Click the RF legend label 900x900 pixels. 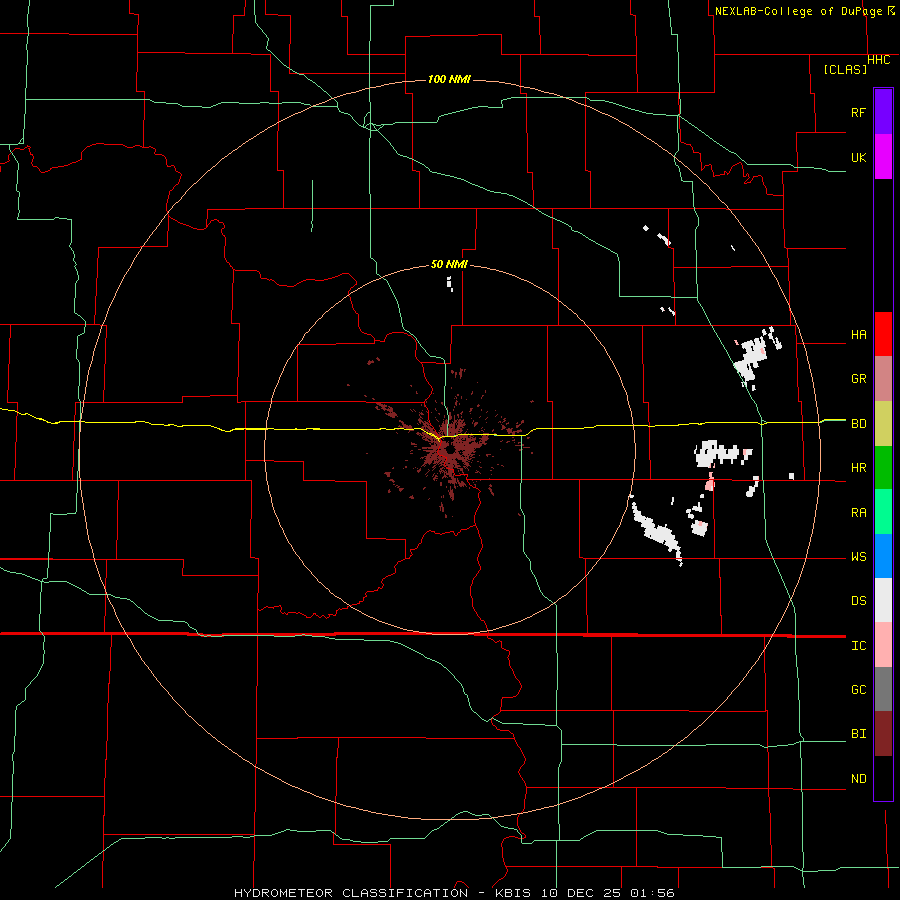[x=858, y=112]
